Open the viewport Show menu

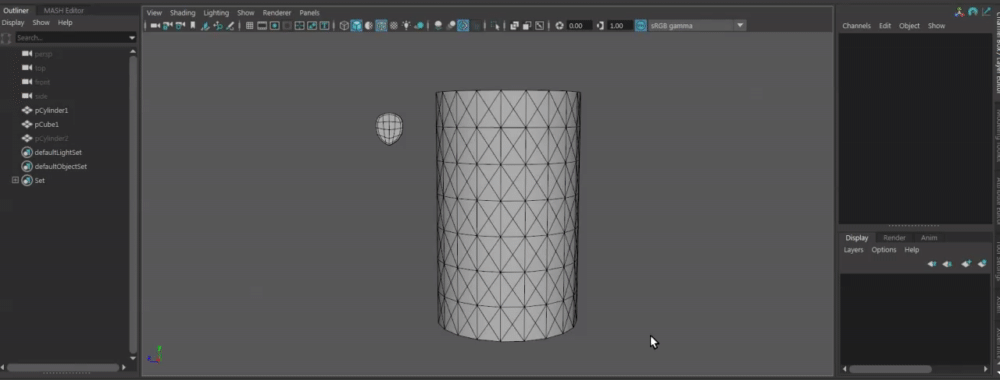coord(246,13)
